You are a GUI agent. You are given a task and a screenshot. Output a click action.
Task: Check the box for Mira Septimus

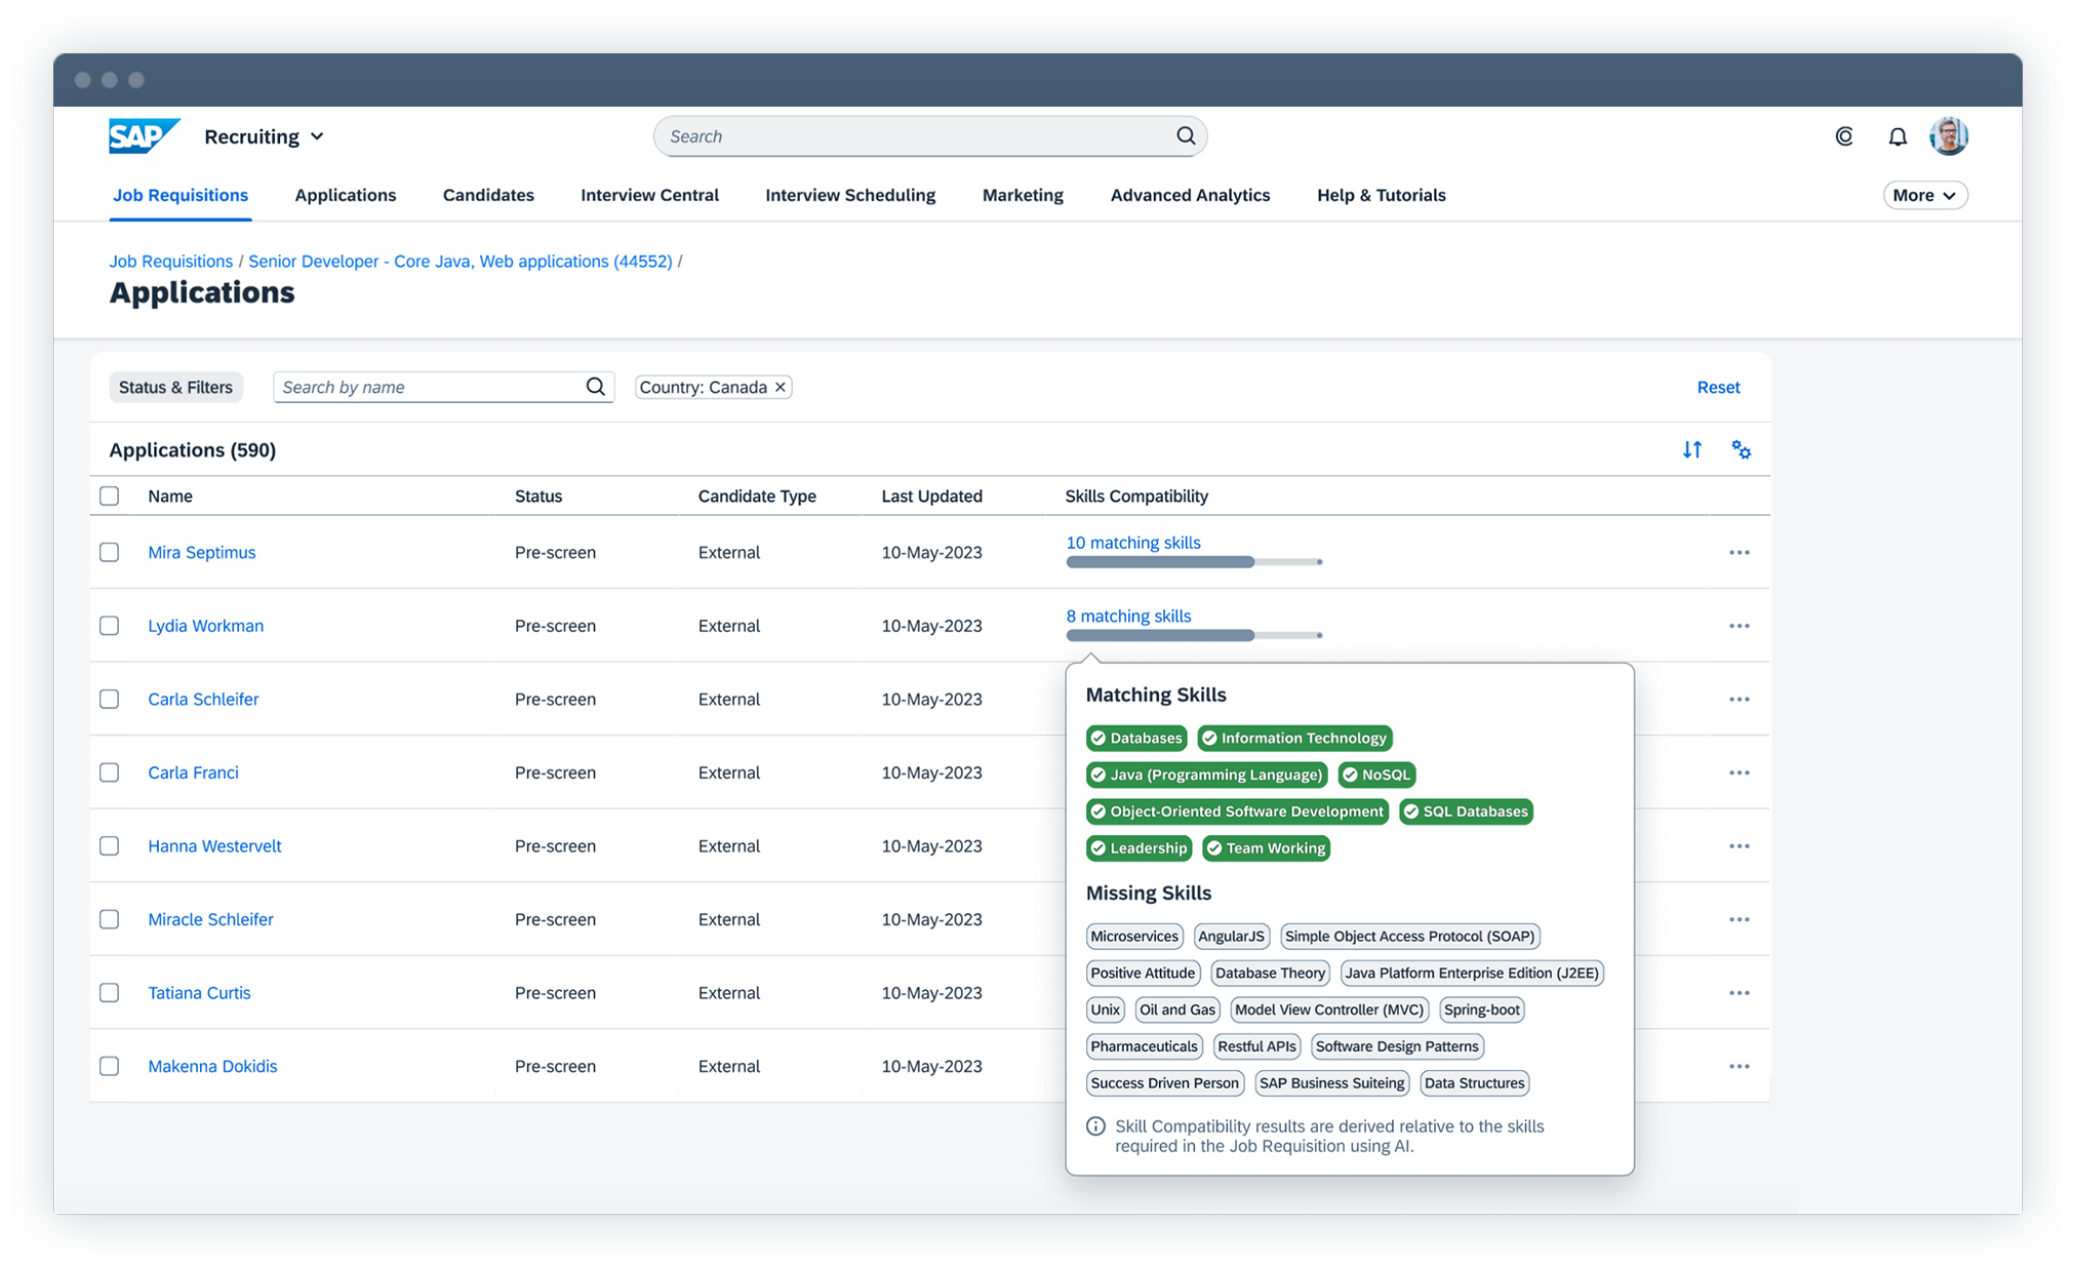pyautogui.click(x=109, y=552)
